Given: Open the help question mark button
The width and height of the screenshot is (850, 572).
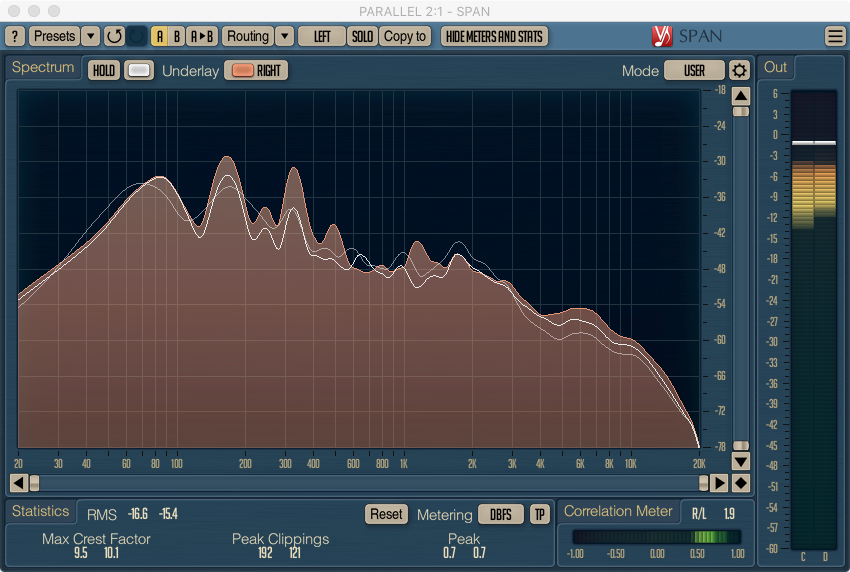Looking at the screenshot, I should tap(15, 36).
